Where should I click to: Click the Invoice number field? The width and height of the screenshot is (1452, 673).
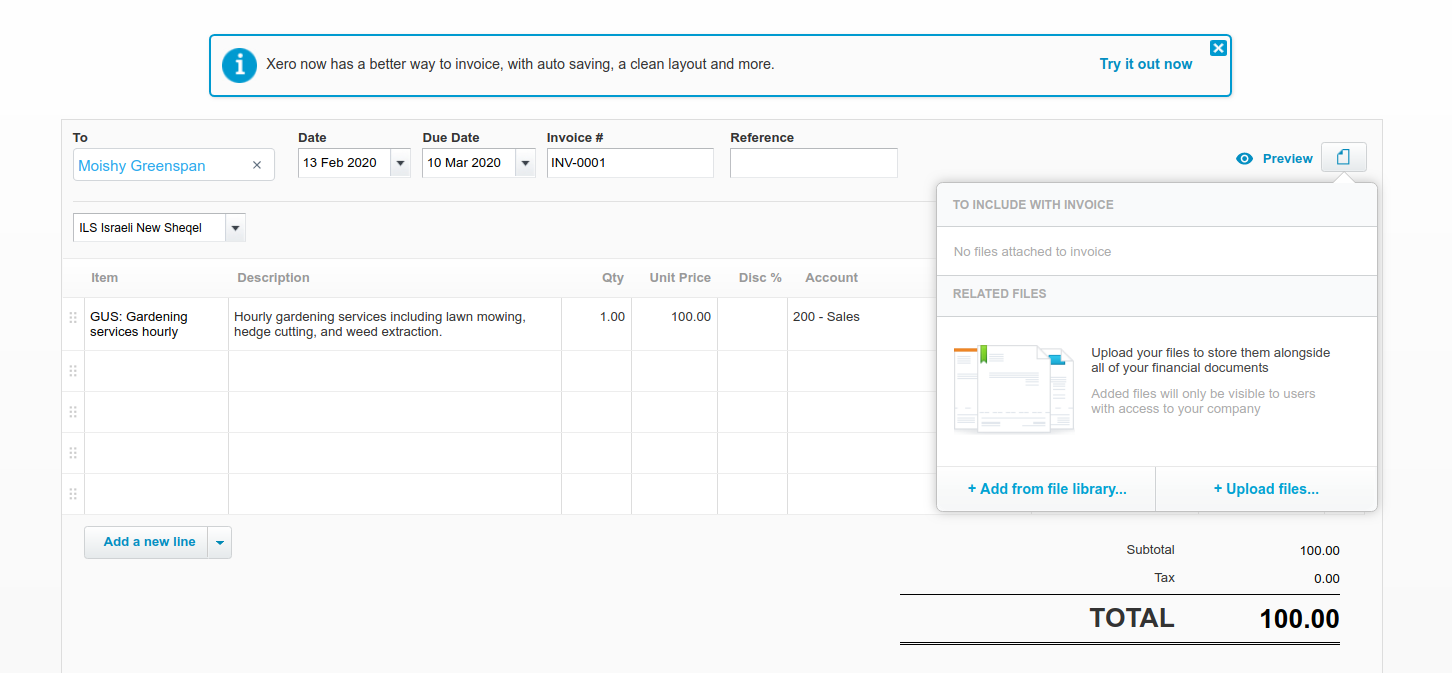point(629,163)
